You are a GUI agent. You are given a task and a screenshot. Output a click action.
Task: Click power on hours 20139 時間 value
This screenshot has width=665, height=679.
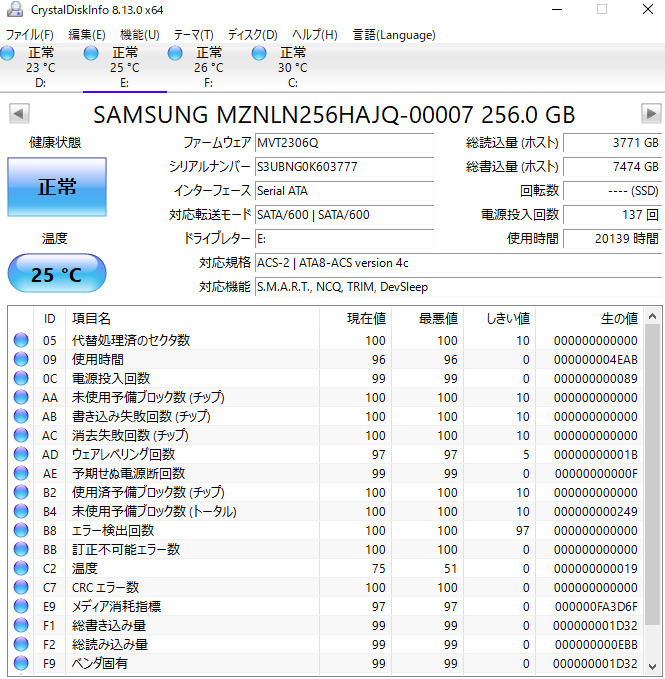(x=612, y=239)
